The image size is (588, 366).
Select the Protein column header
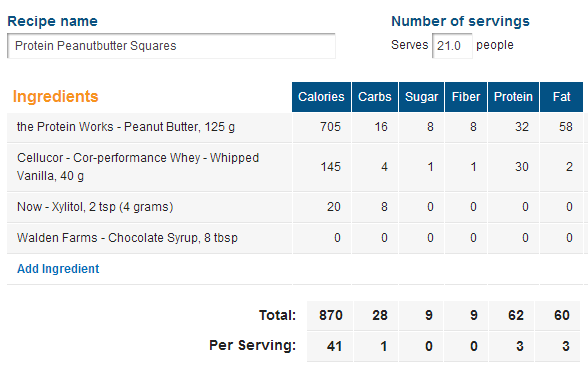(513, 97)
